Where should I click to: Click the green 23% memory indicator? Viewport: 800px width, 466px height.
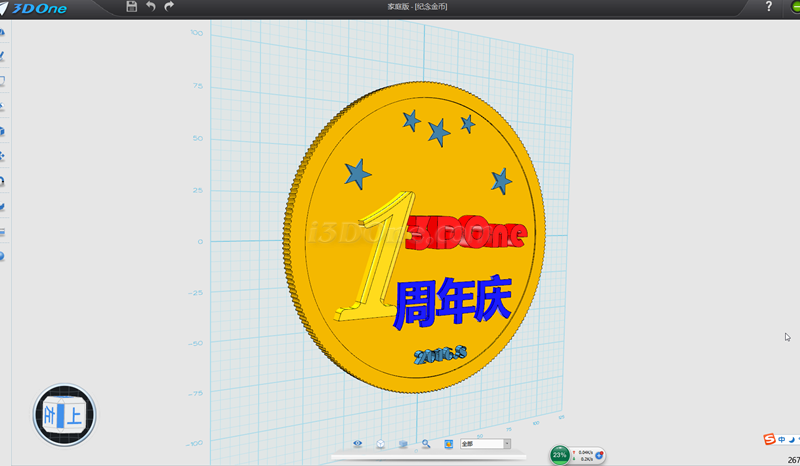coord(560,455)
